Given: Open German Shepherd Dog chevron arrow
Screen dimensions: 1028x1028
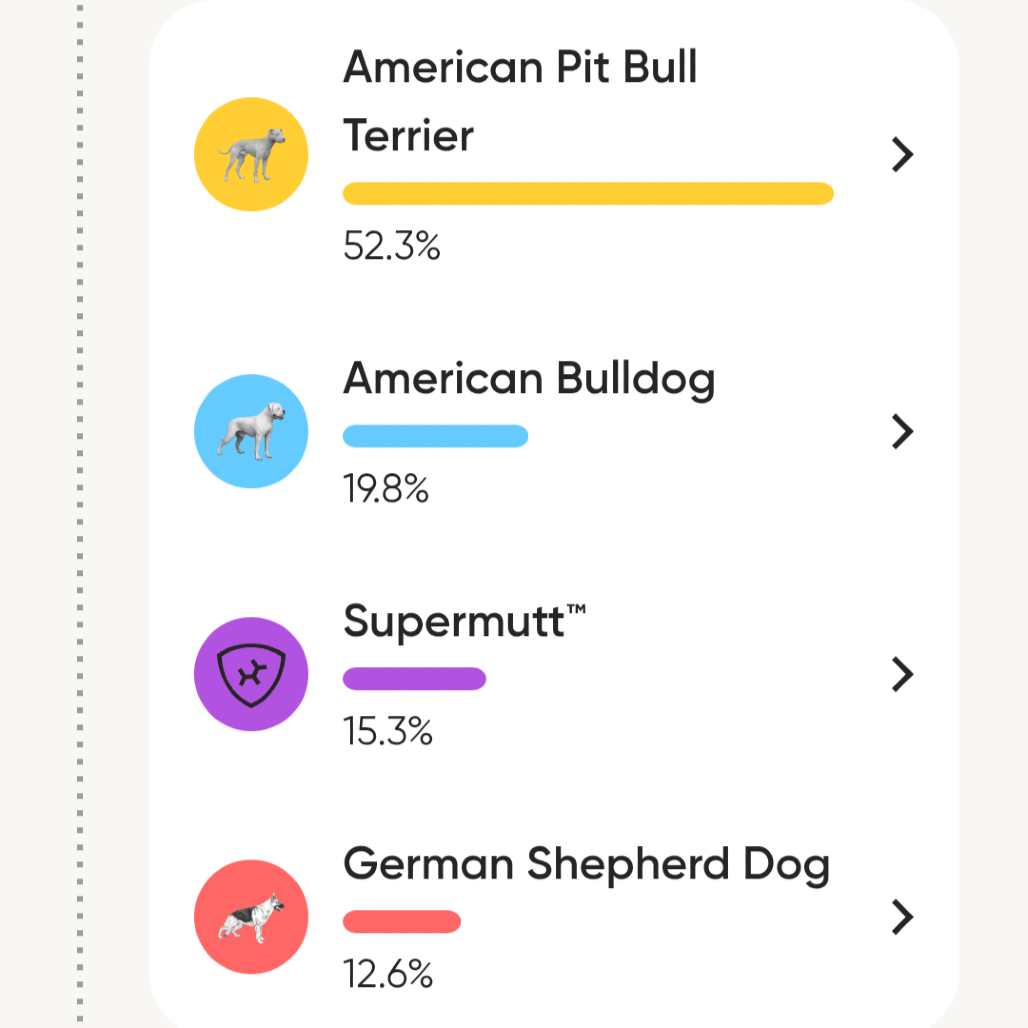Looking at the screenshot, I should point(902,917).
